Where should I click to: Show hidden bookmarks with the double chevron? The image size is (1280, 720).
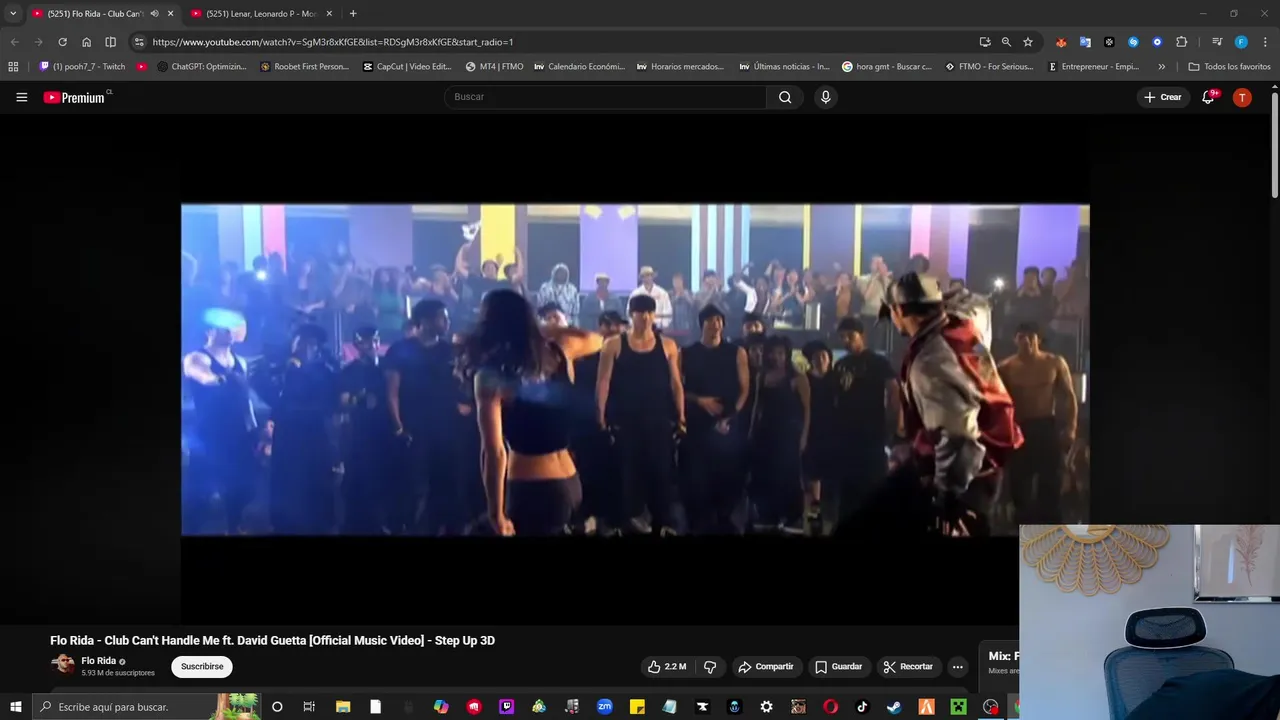pos(1161,67)
